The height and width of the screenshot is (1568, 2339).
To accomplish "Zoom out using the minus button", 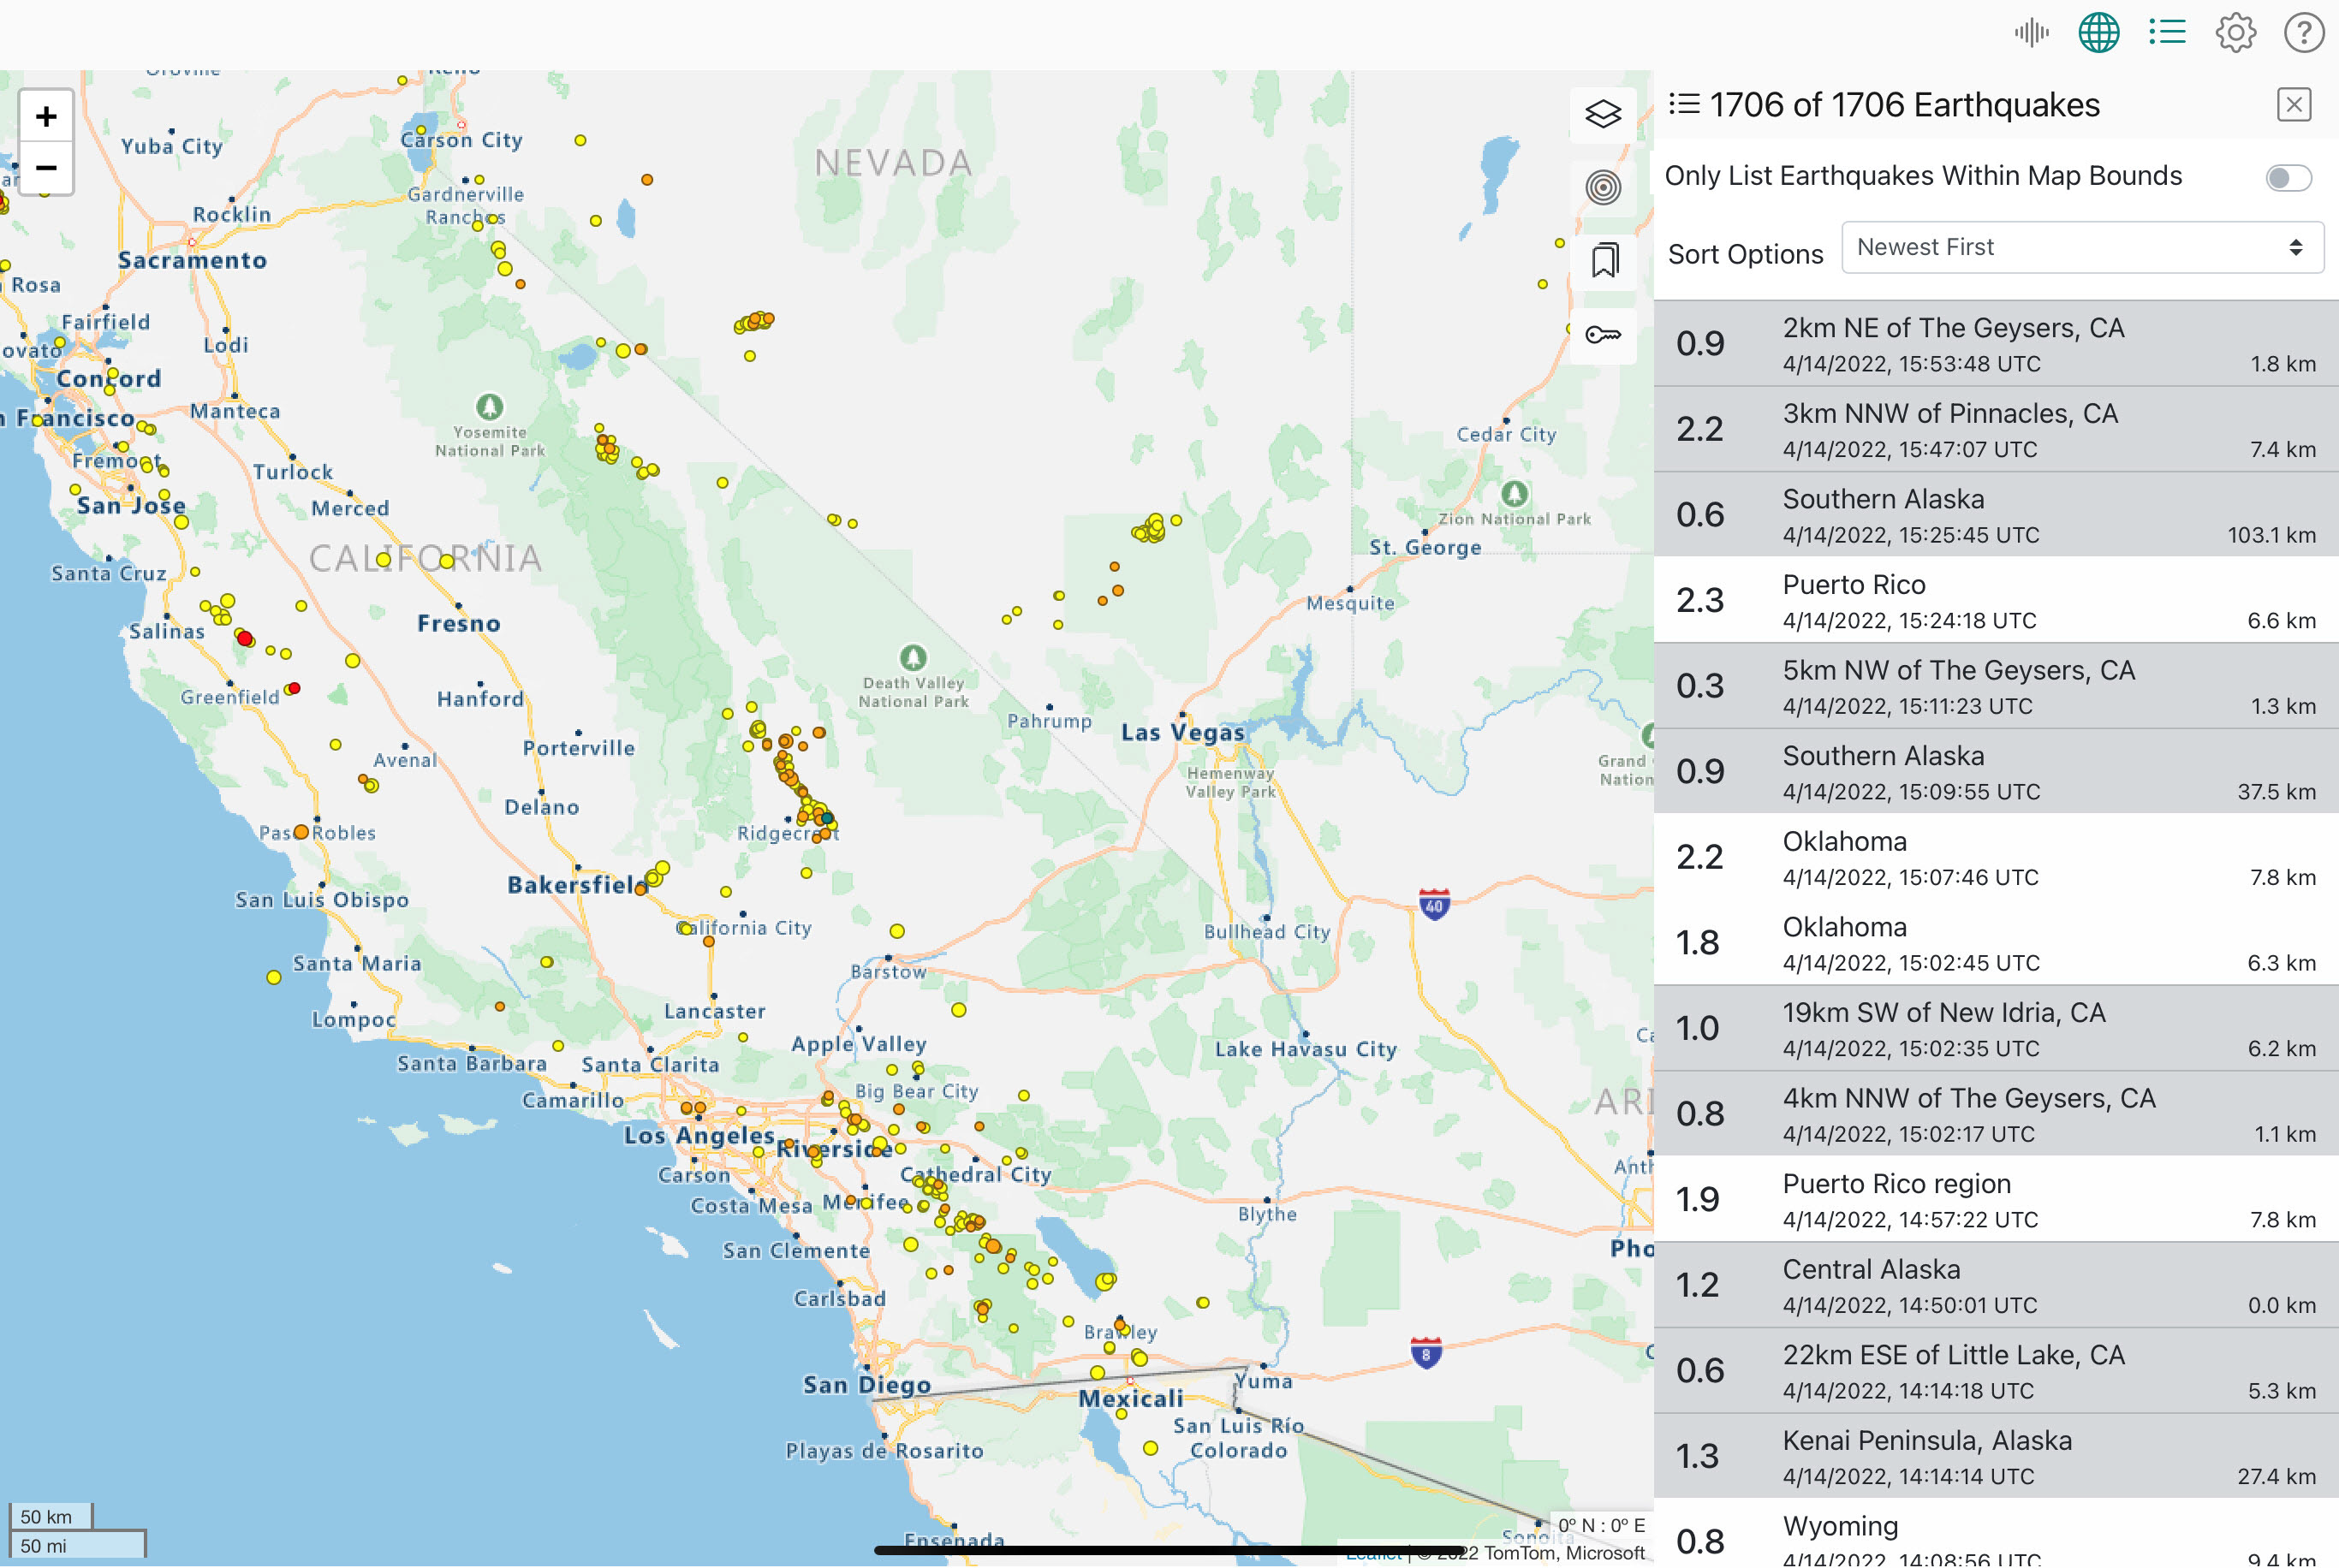I will pyautogui.click(x=45, y=167).
